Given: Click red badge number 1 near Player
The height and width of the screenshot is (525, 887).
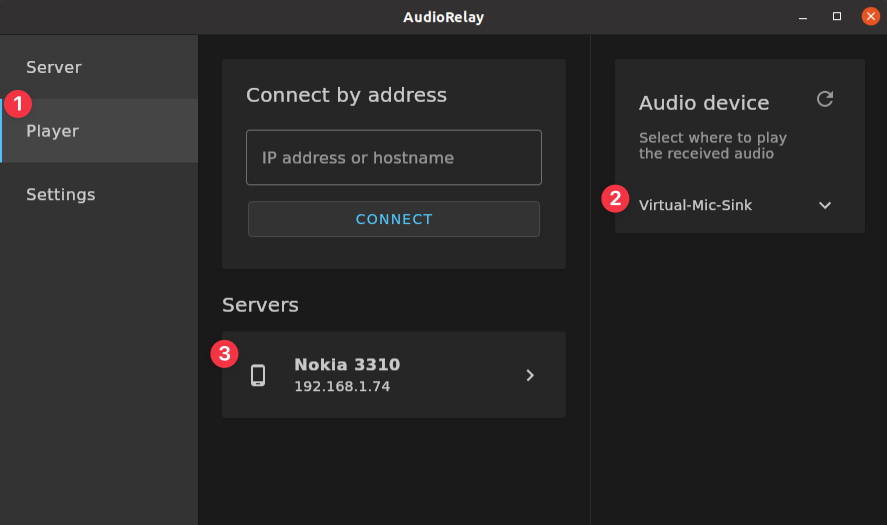Looking at the screenshot, I should (x=19, y=103).
